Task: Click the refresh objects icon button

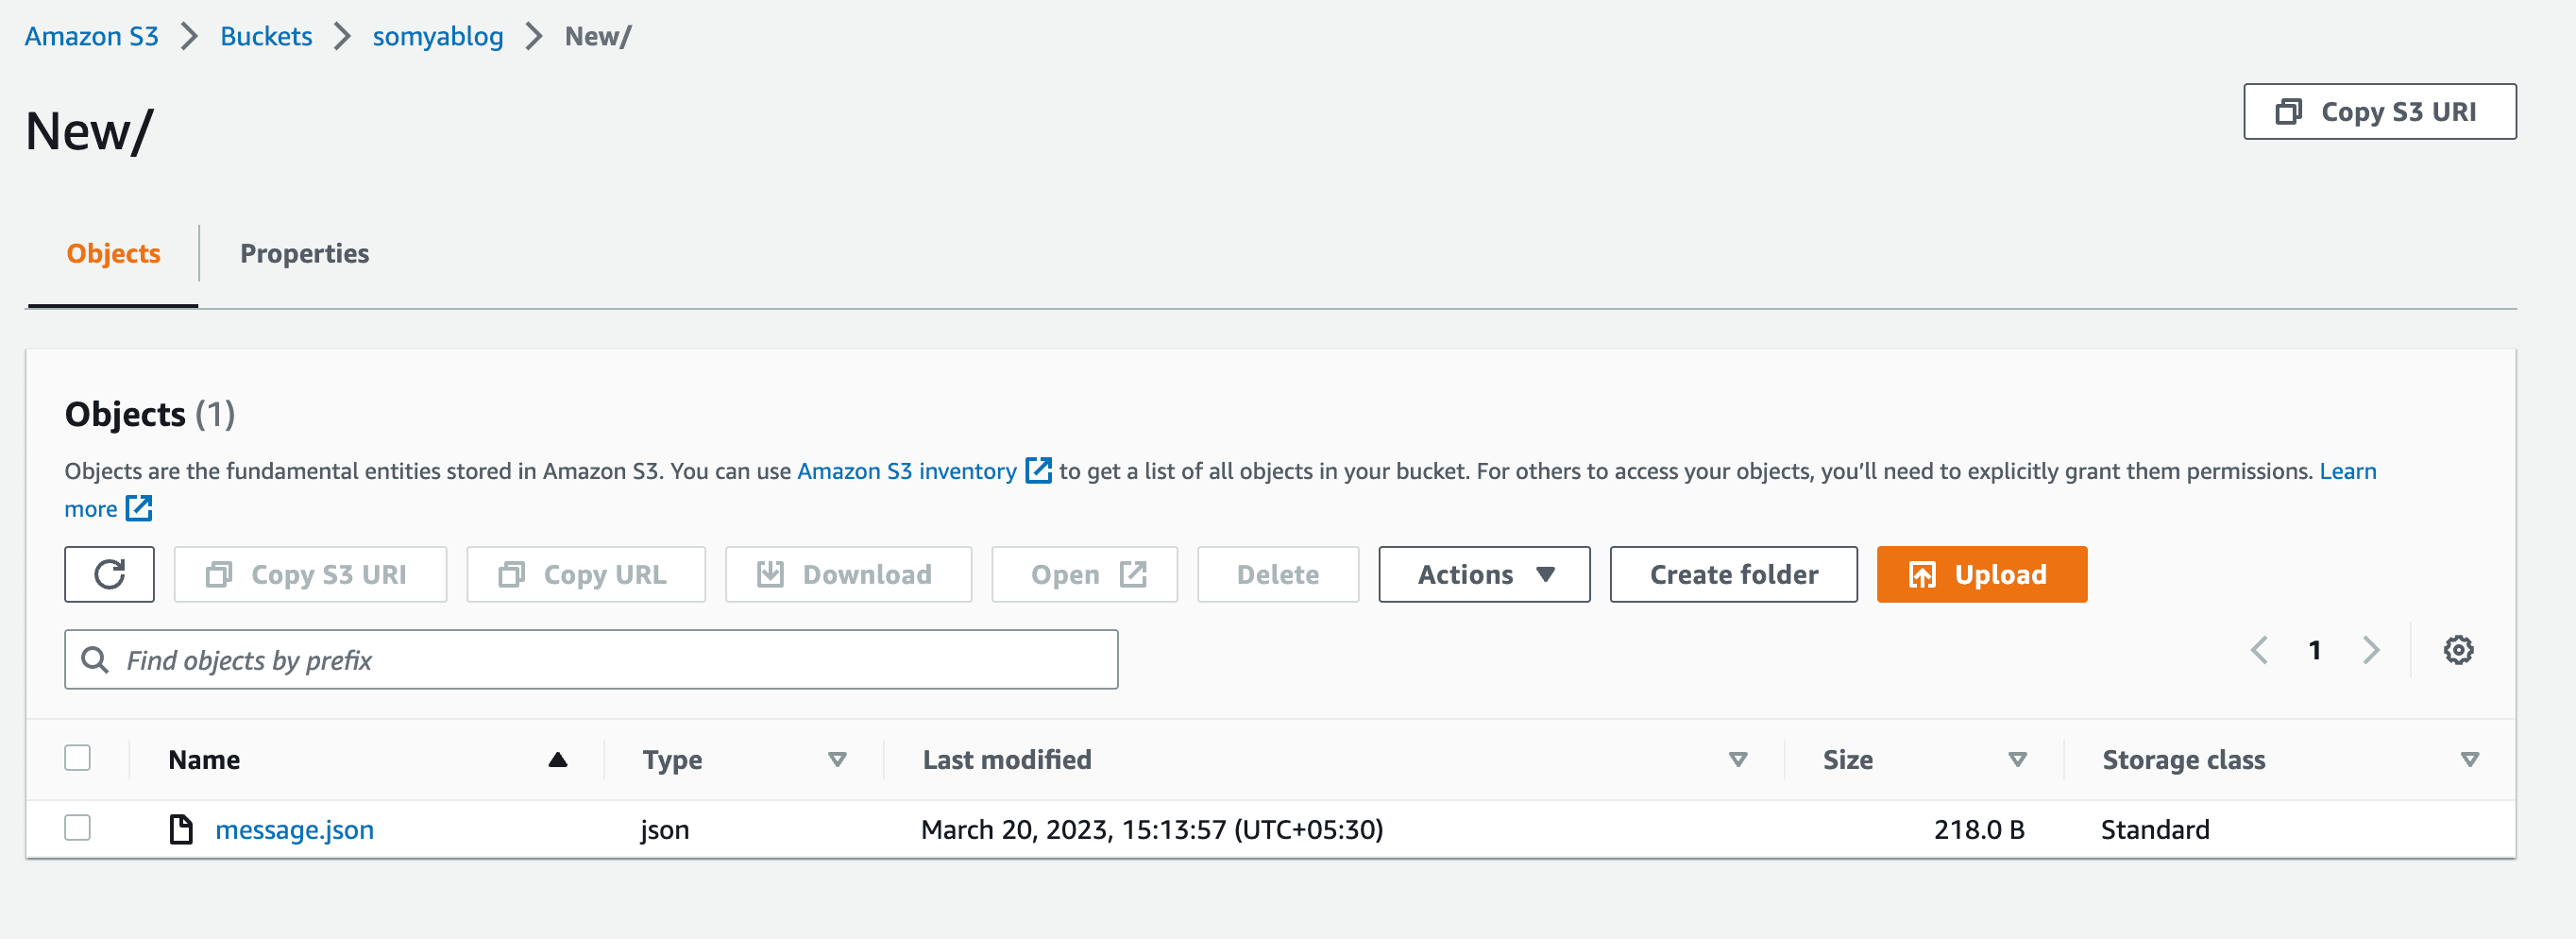Action: tap(109, 574)
